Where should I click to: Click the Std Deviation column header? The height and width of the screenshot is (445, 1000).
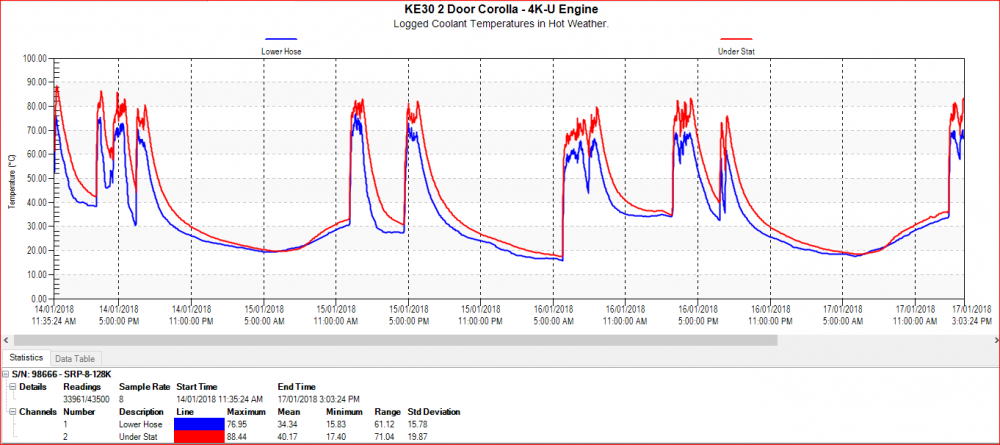(x=434, y=412)
